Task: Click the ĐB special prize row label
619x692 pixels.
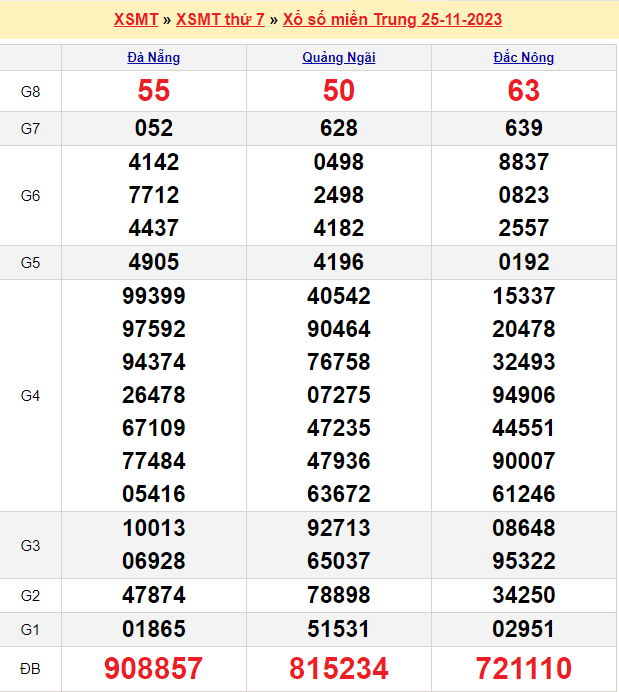Action: 30,668
